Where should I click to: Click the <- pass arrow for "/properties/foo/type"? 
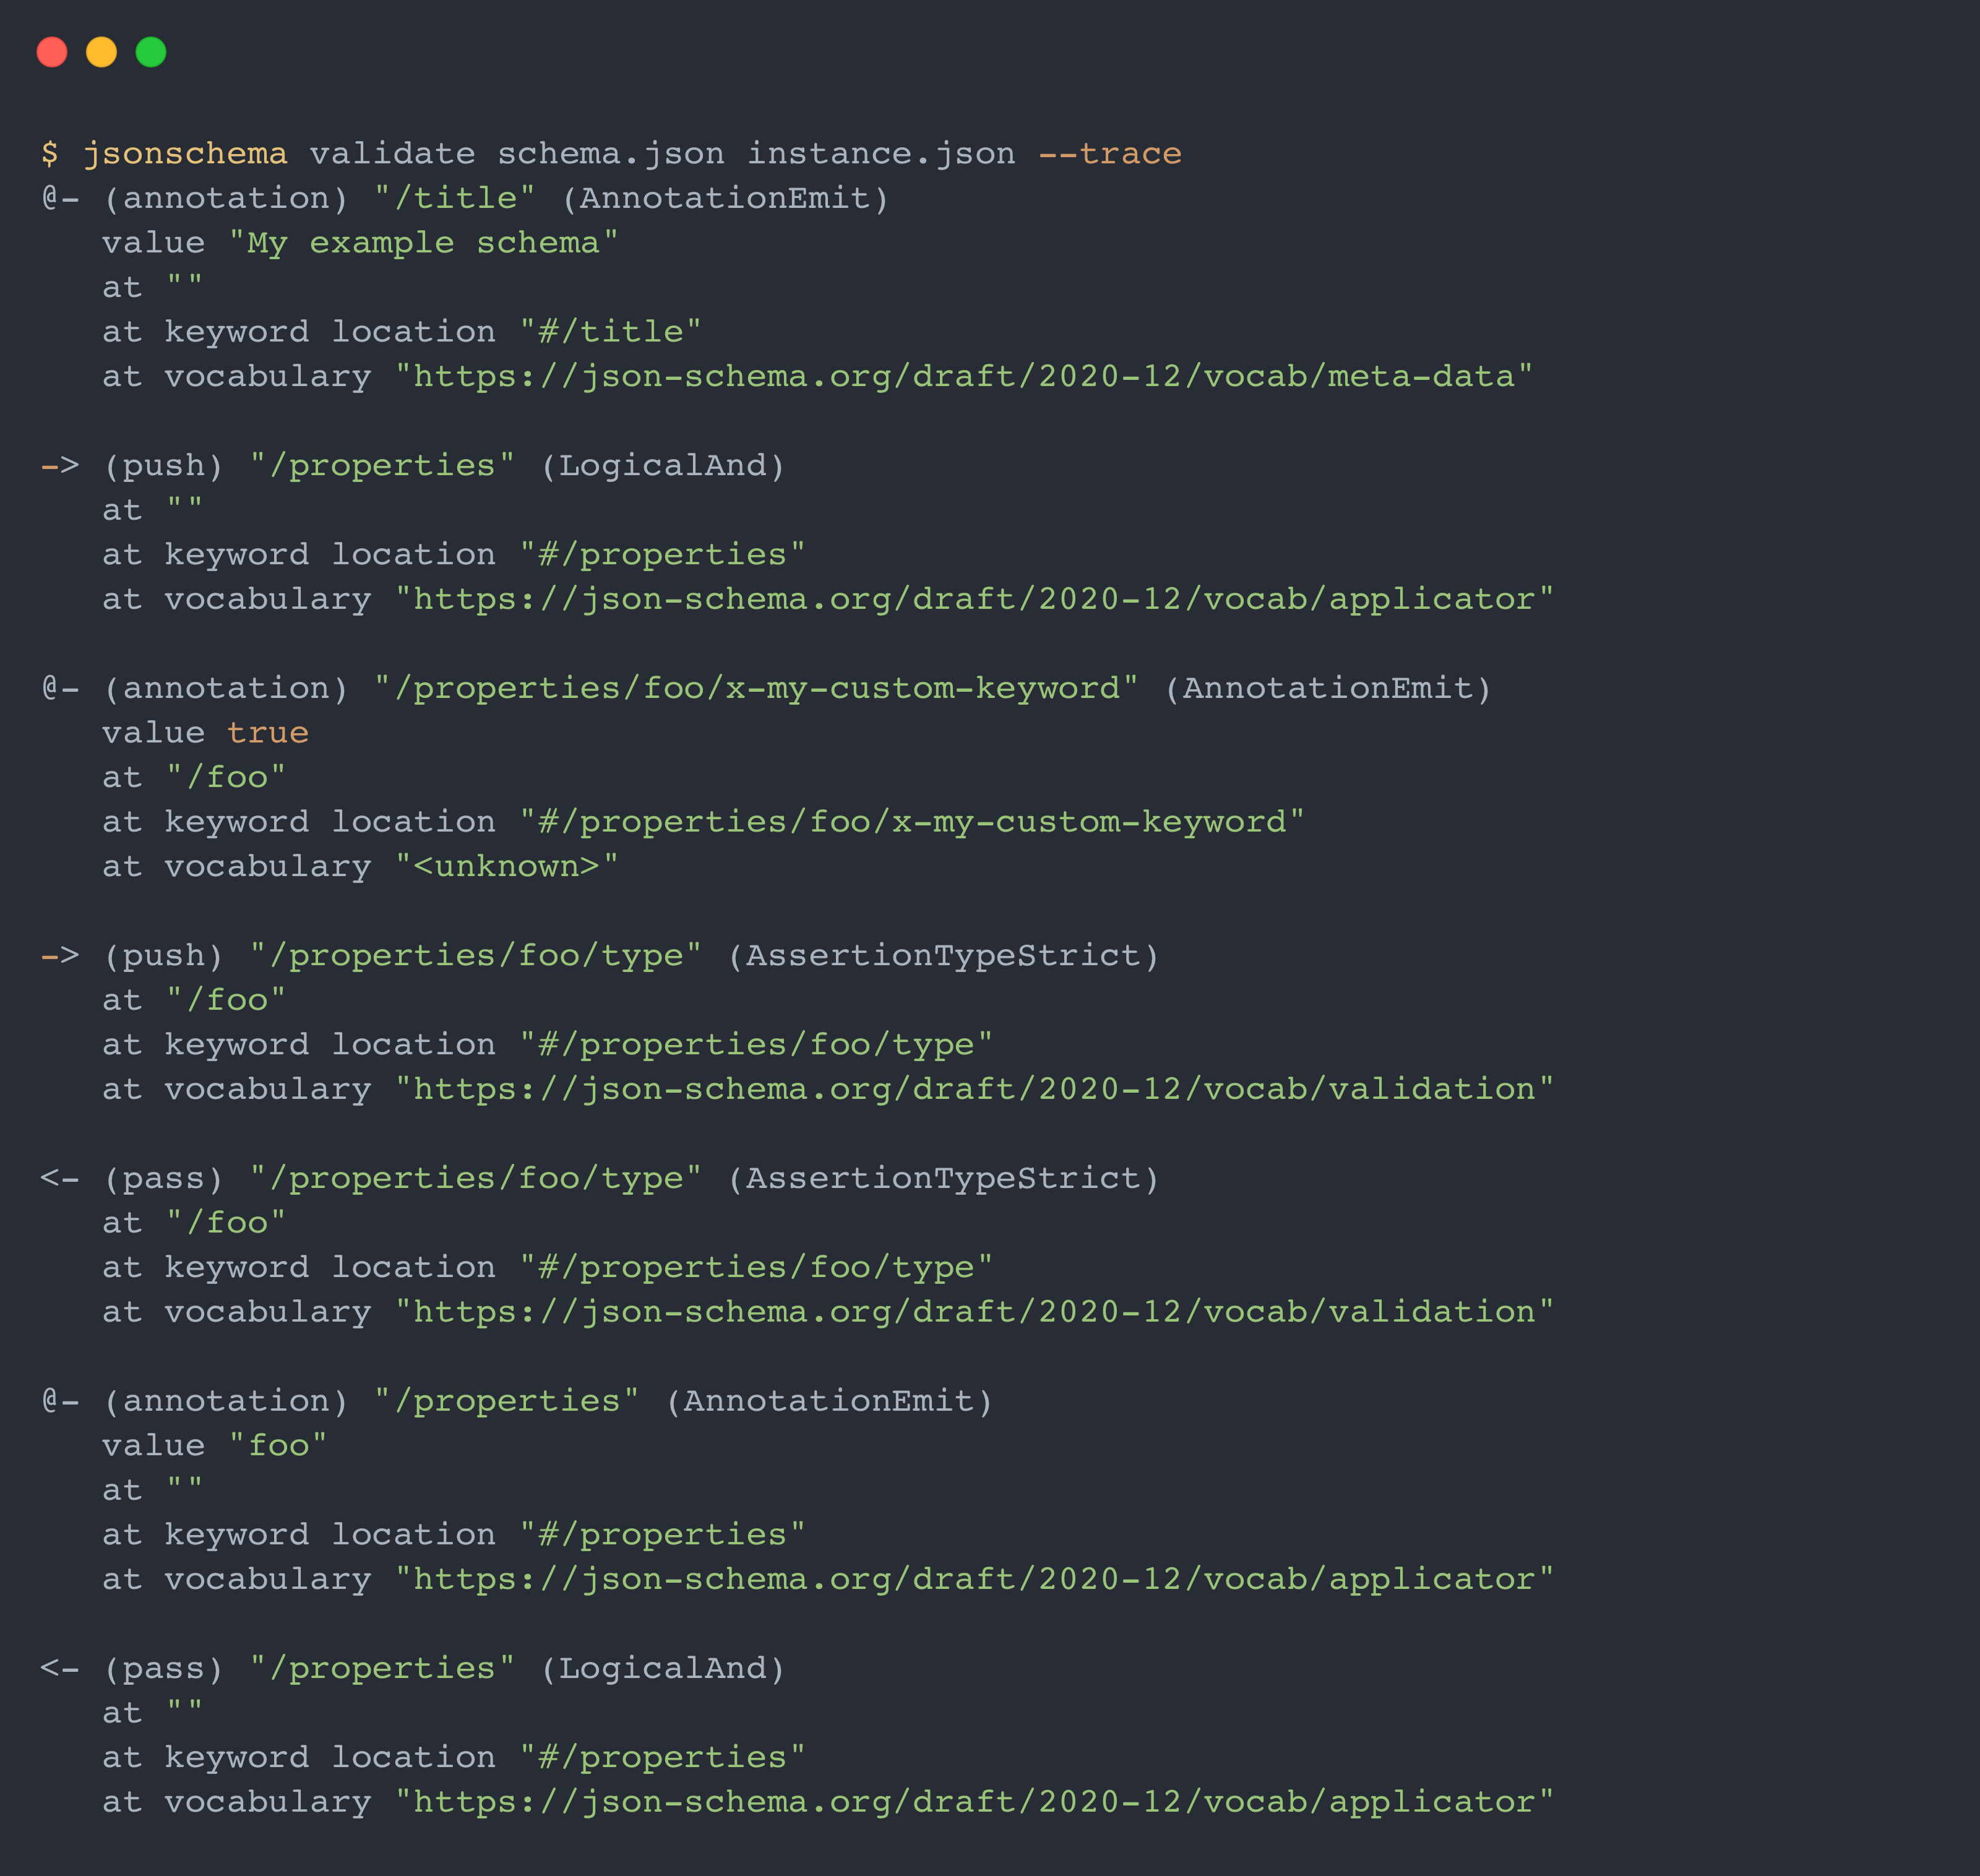pyautogui.click(x=60, y=1179)
